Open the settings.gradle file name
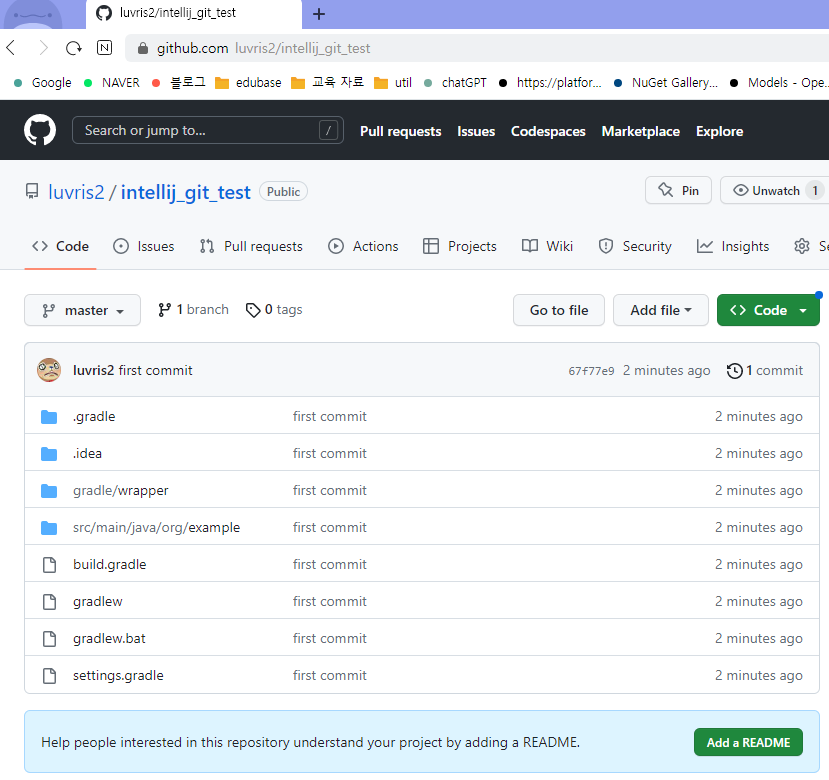Viewport: 829px width, 780px height. tap(118, 675)
